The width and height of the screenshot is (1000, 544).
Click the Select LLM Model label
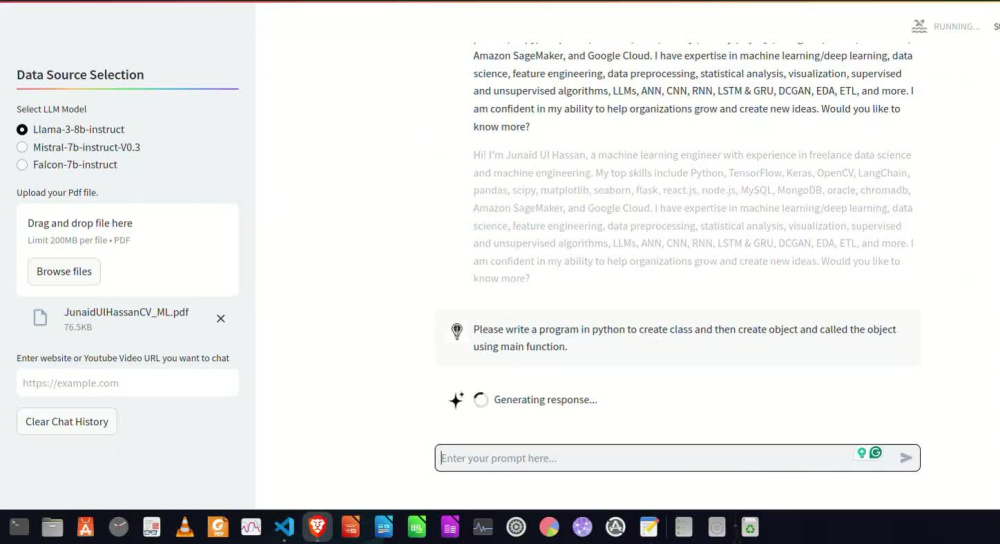[52, 109]
